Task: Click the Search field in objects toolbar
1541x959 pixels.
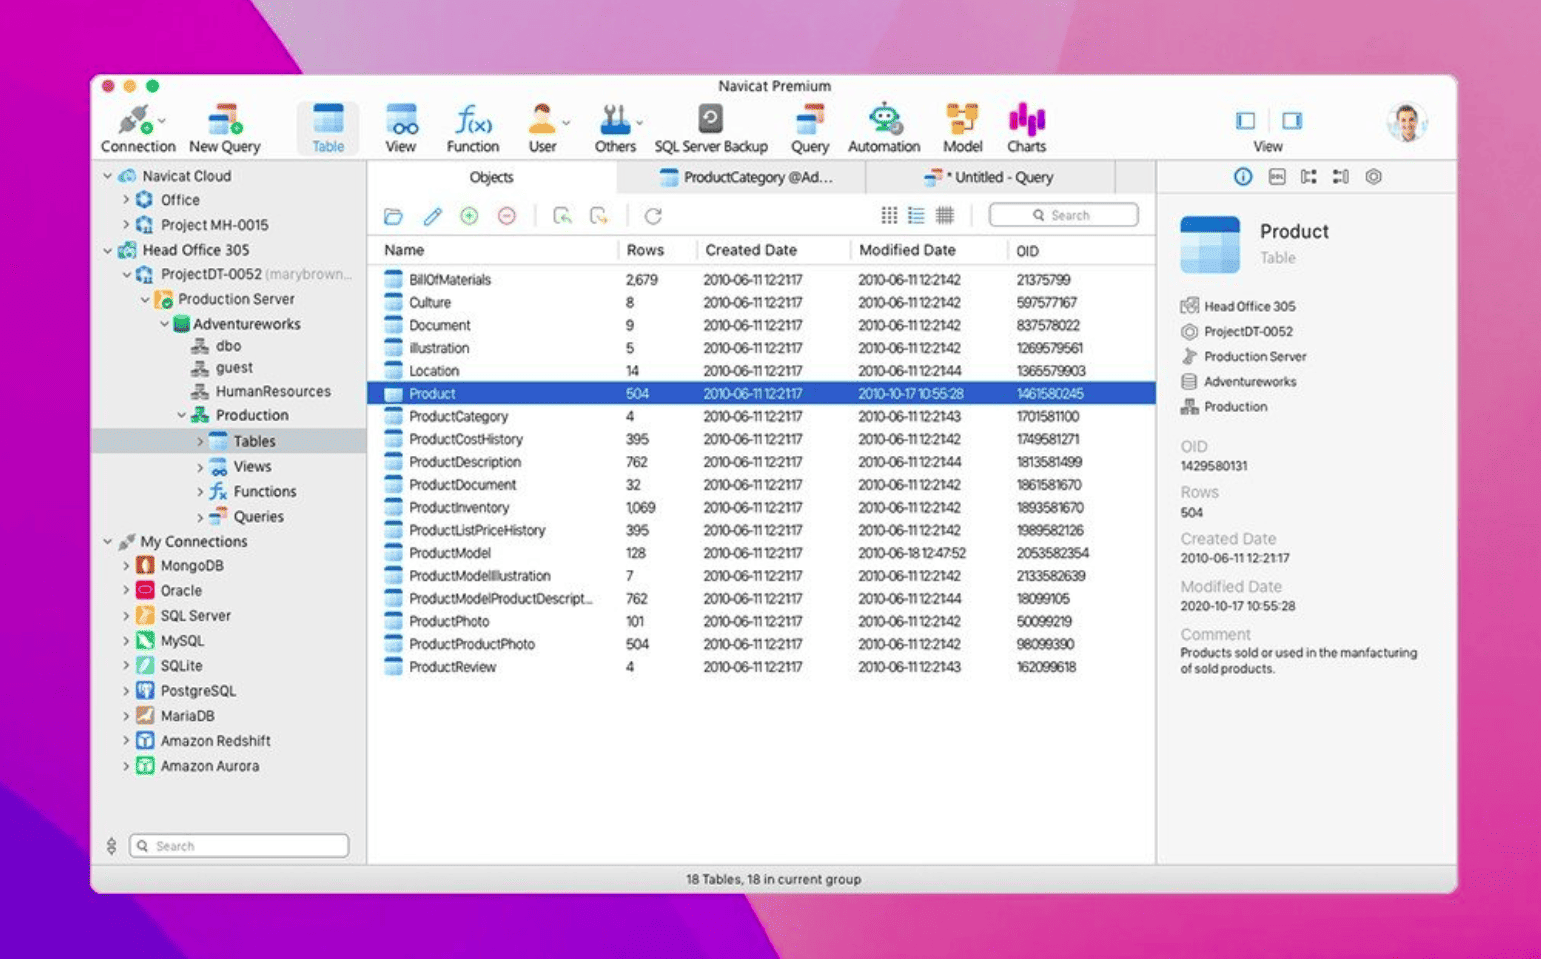Action: pos(1063,215)
